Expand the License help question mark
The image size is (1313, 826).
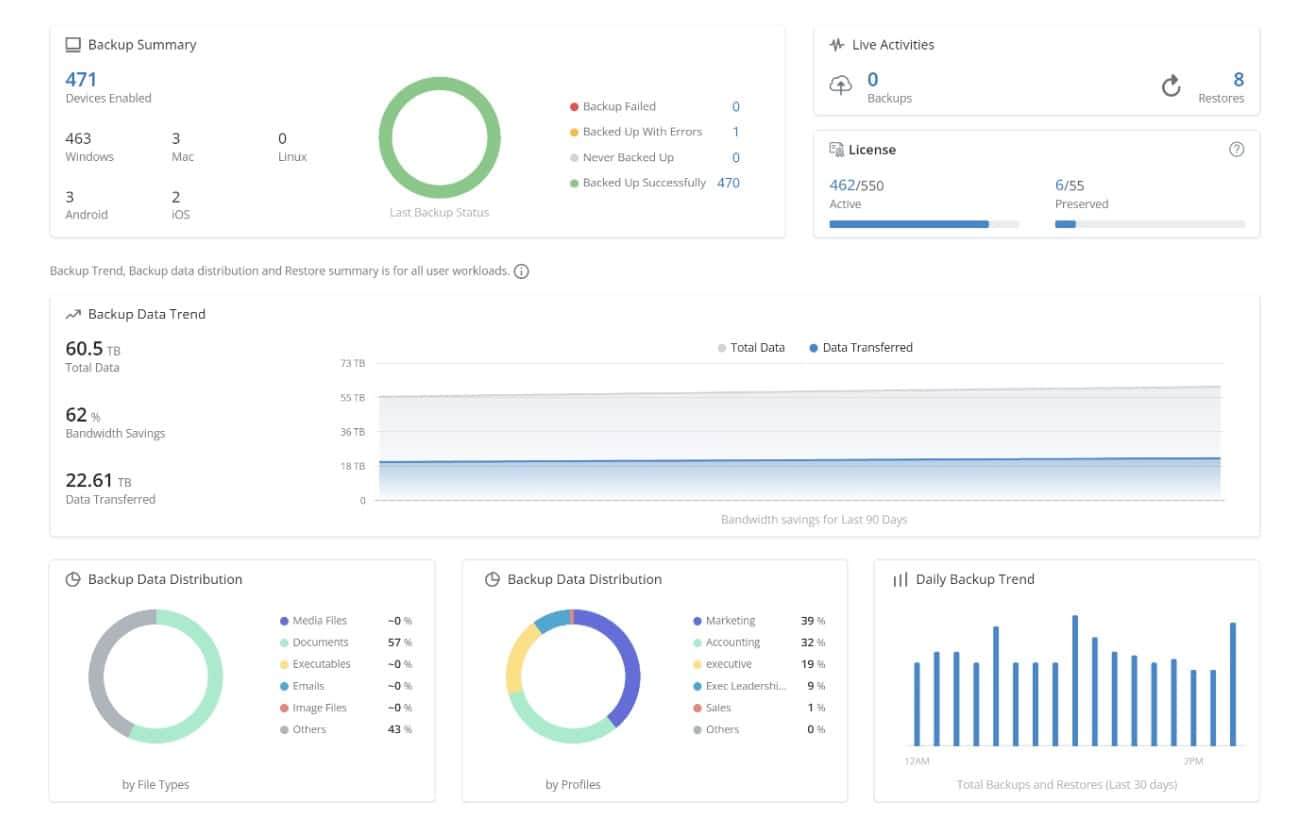tap(1237, 148)
